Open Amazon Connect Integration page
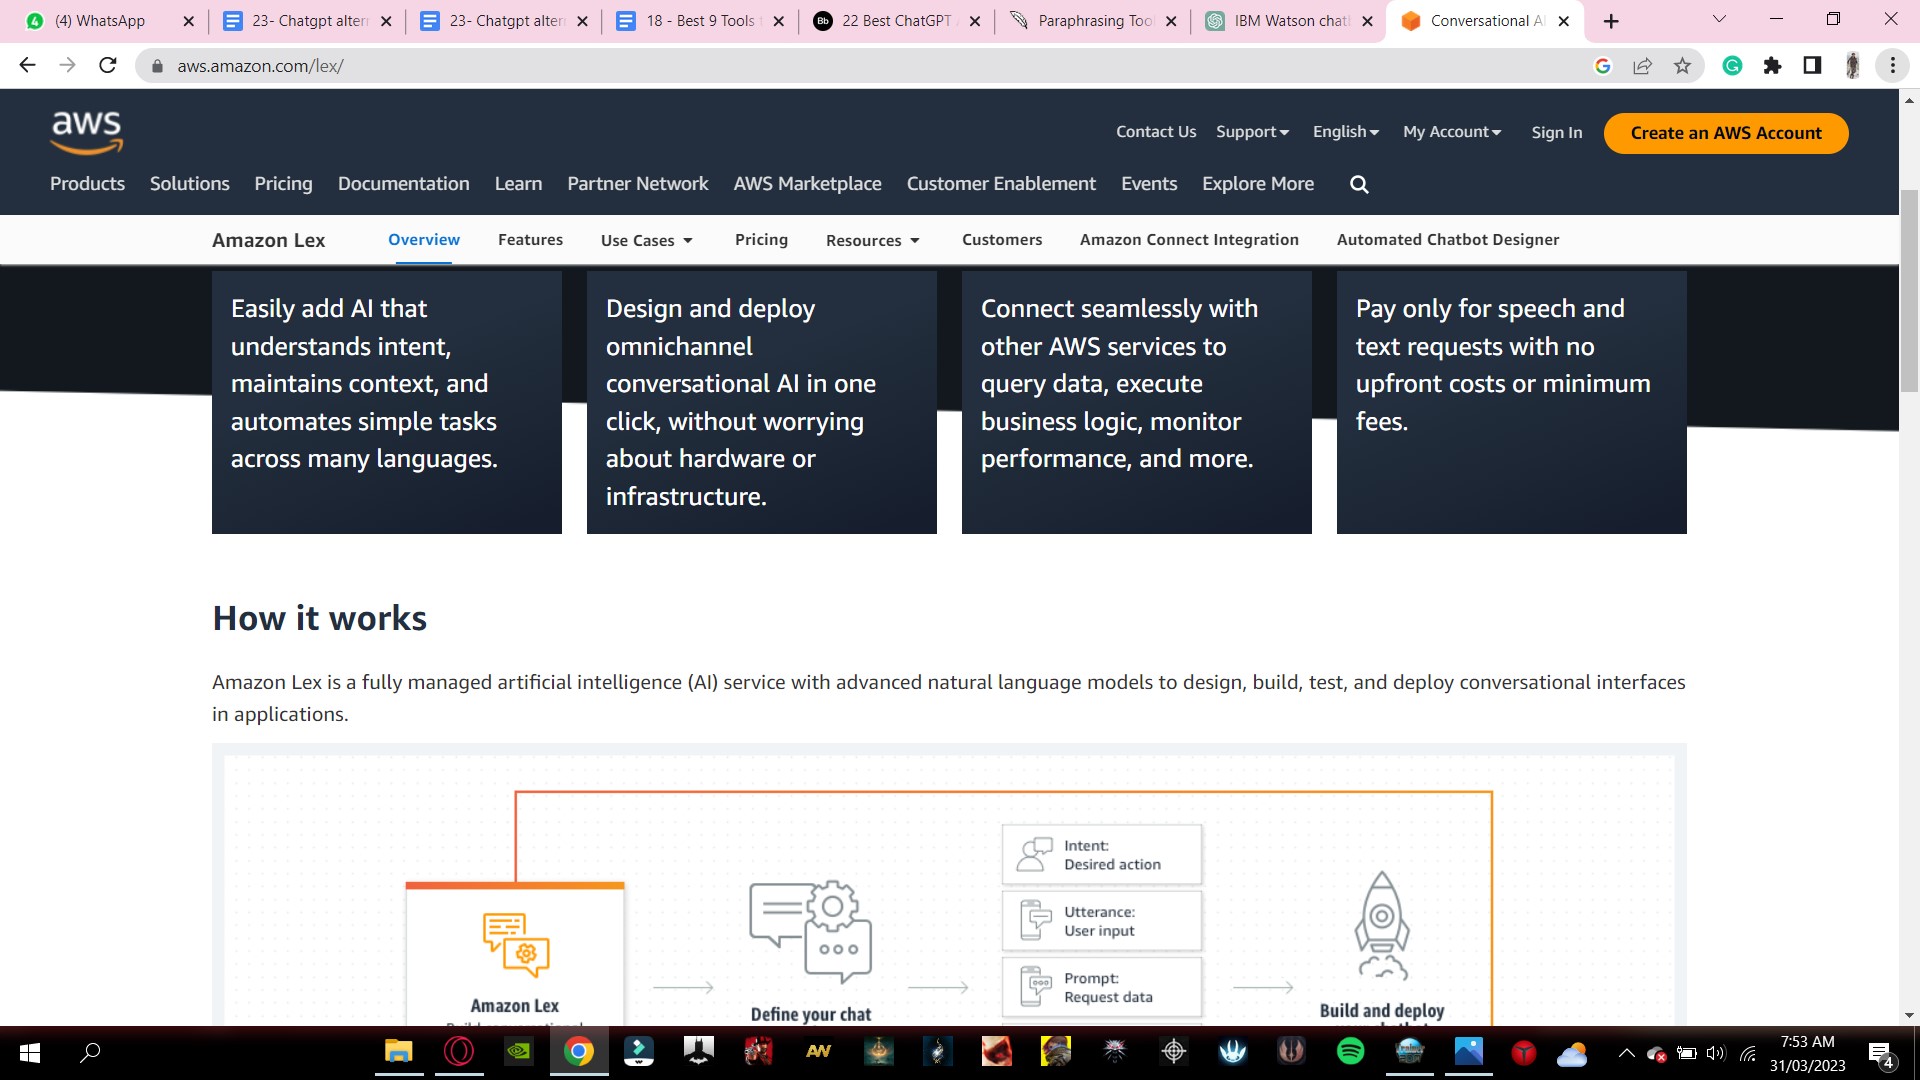The image size is (1920, 1080). point(1188,239)
